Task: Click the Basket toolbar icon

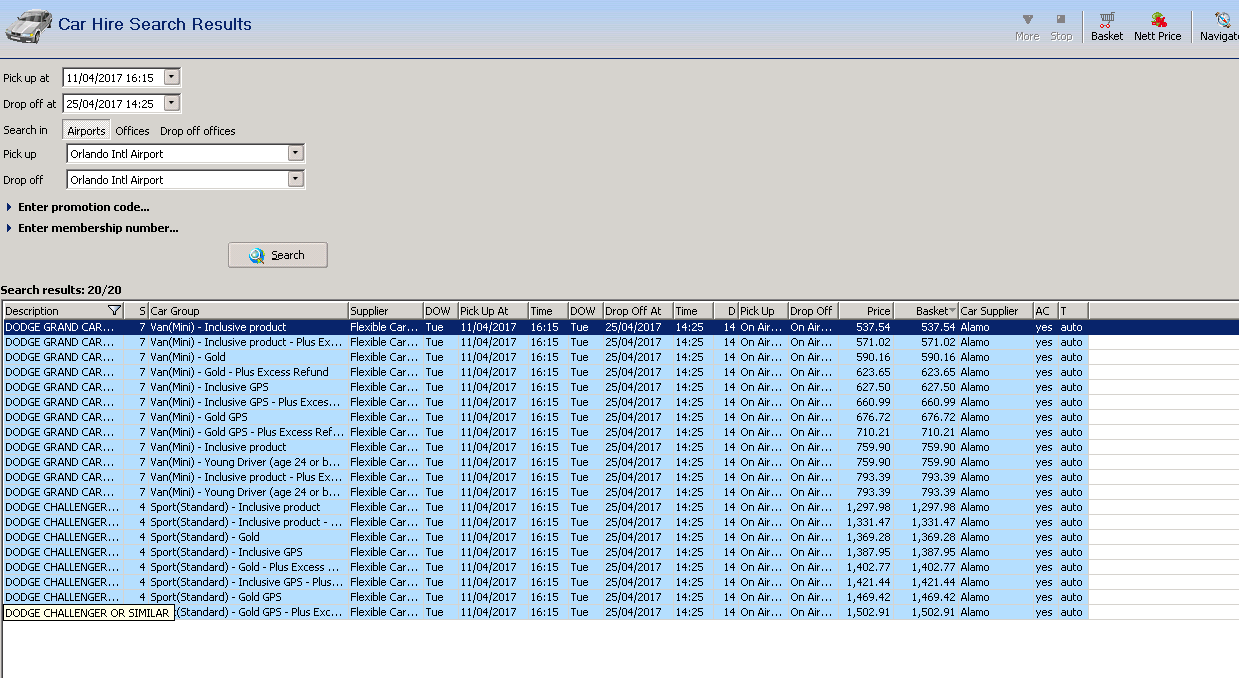Action: point(1106,26)
